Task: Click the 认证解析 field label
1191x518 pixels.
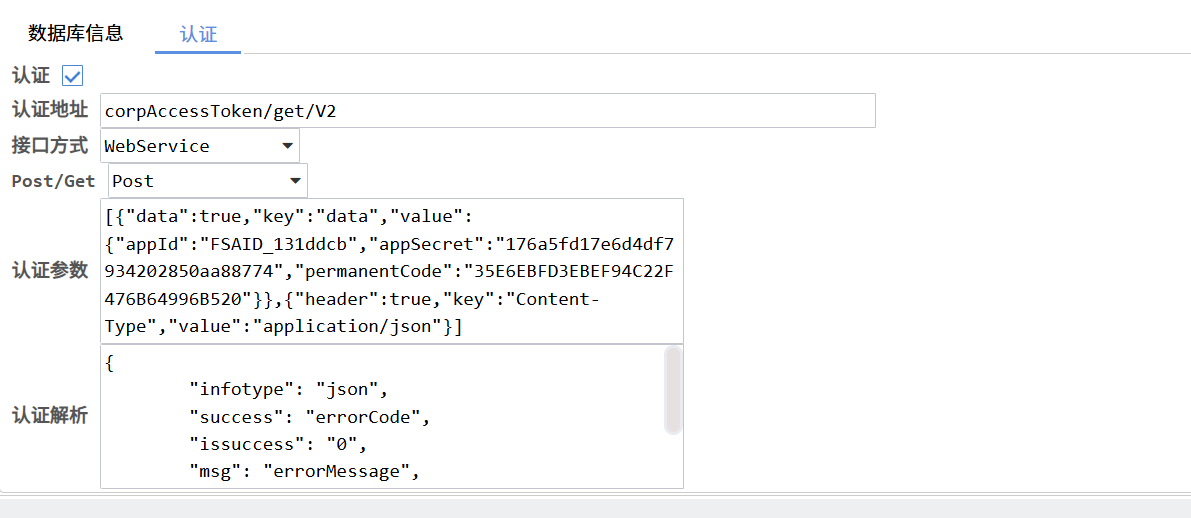Action: (x=50, y=416)
